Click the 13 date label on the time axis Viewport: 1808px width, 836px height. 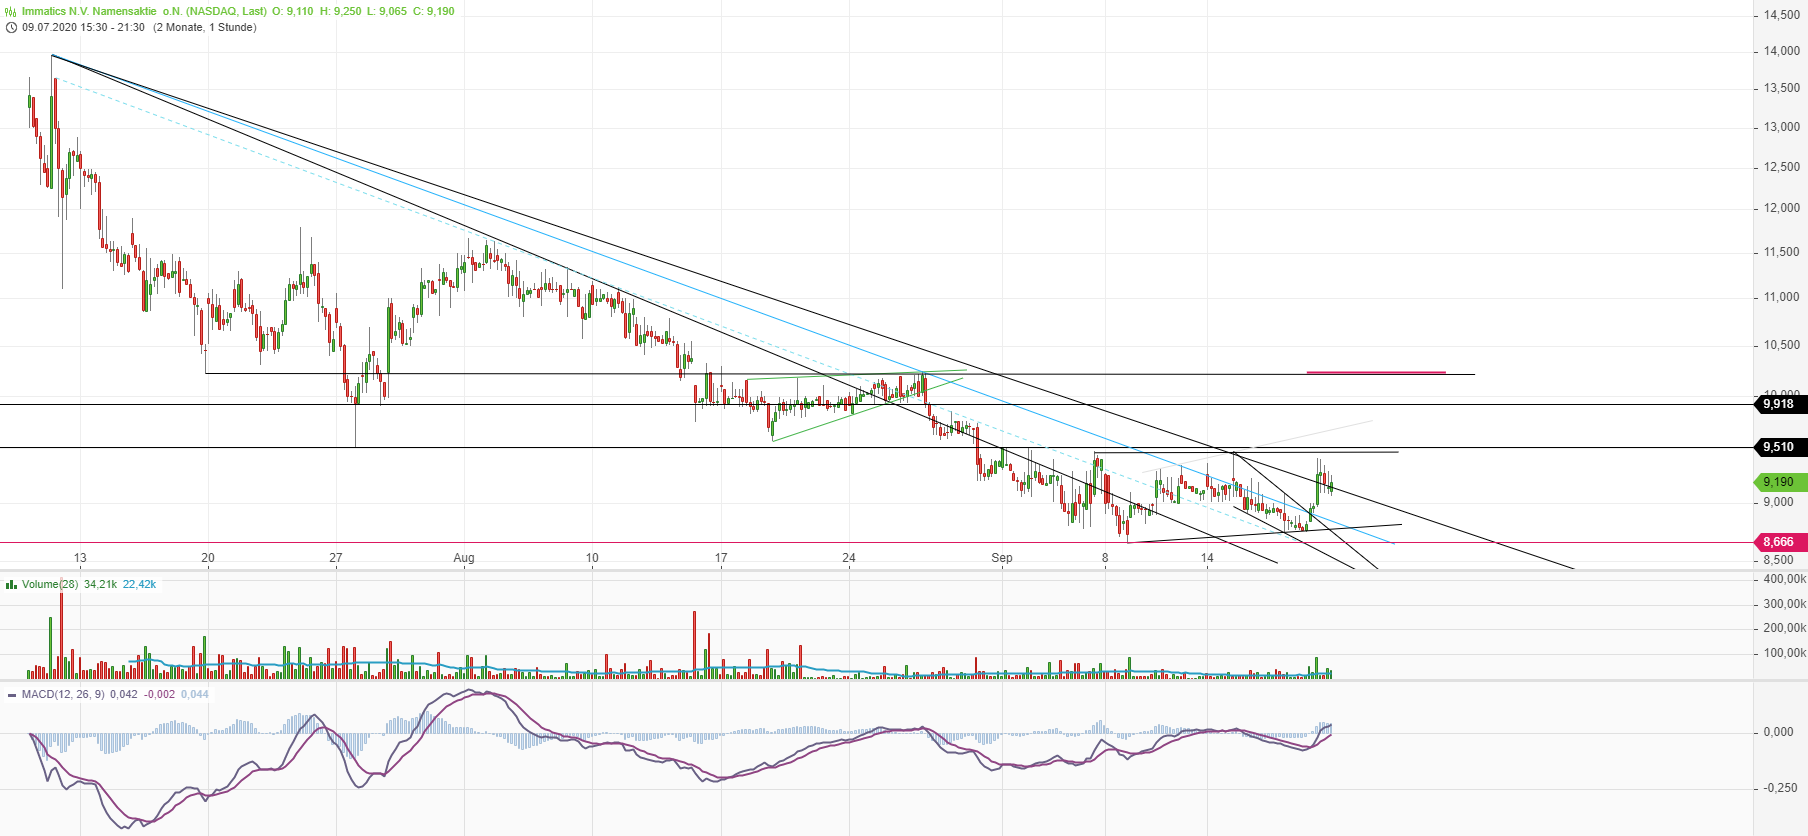(x=80, y=558)
